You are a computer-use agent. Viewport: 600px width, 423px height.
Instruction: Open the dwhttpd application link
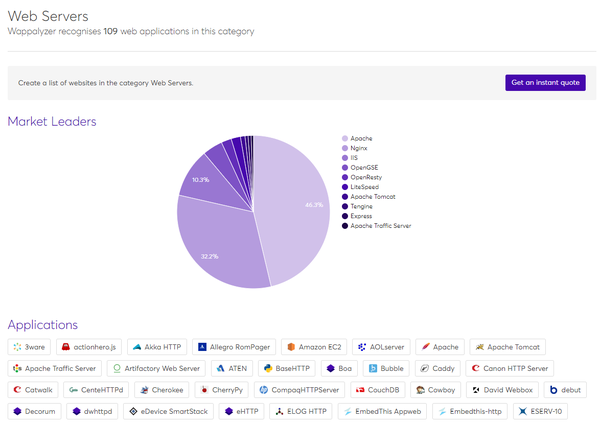pos(92,411)
